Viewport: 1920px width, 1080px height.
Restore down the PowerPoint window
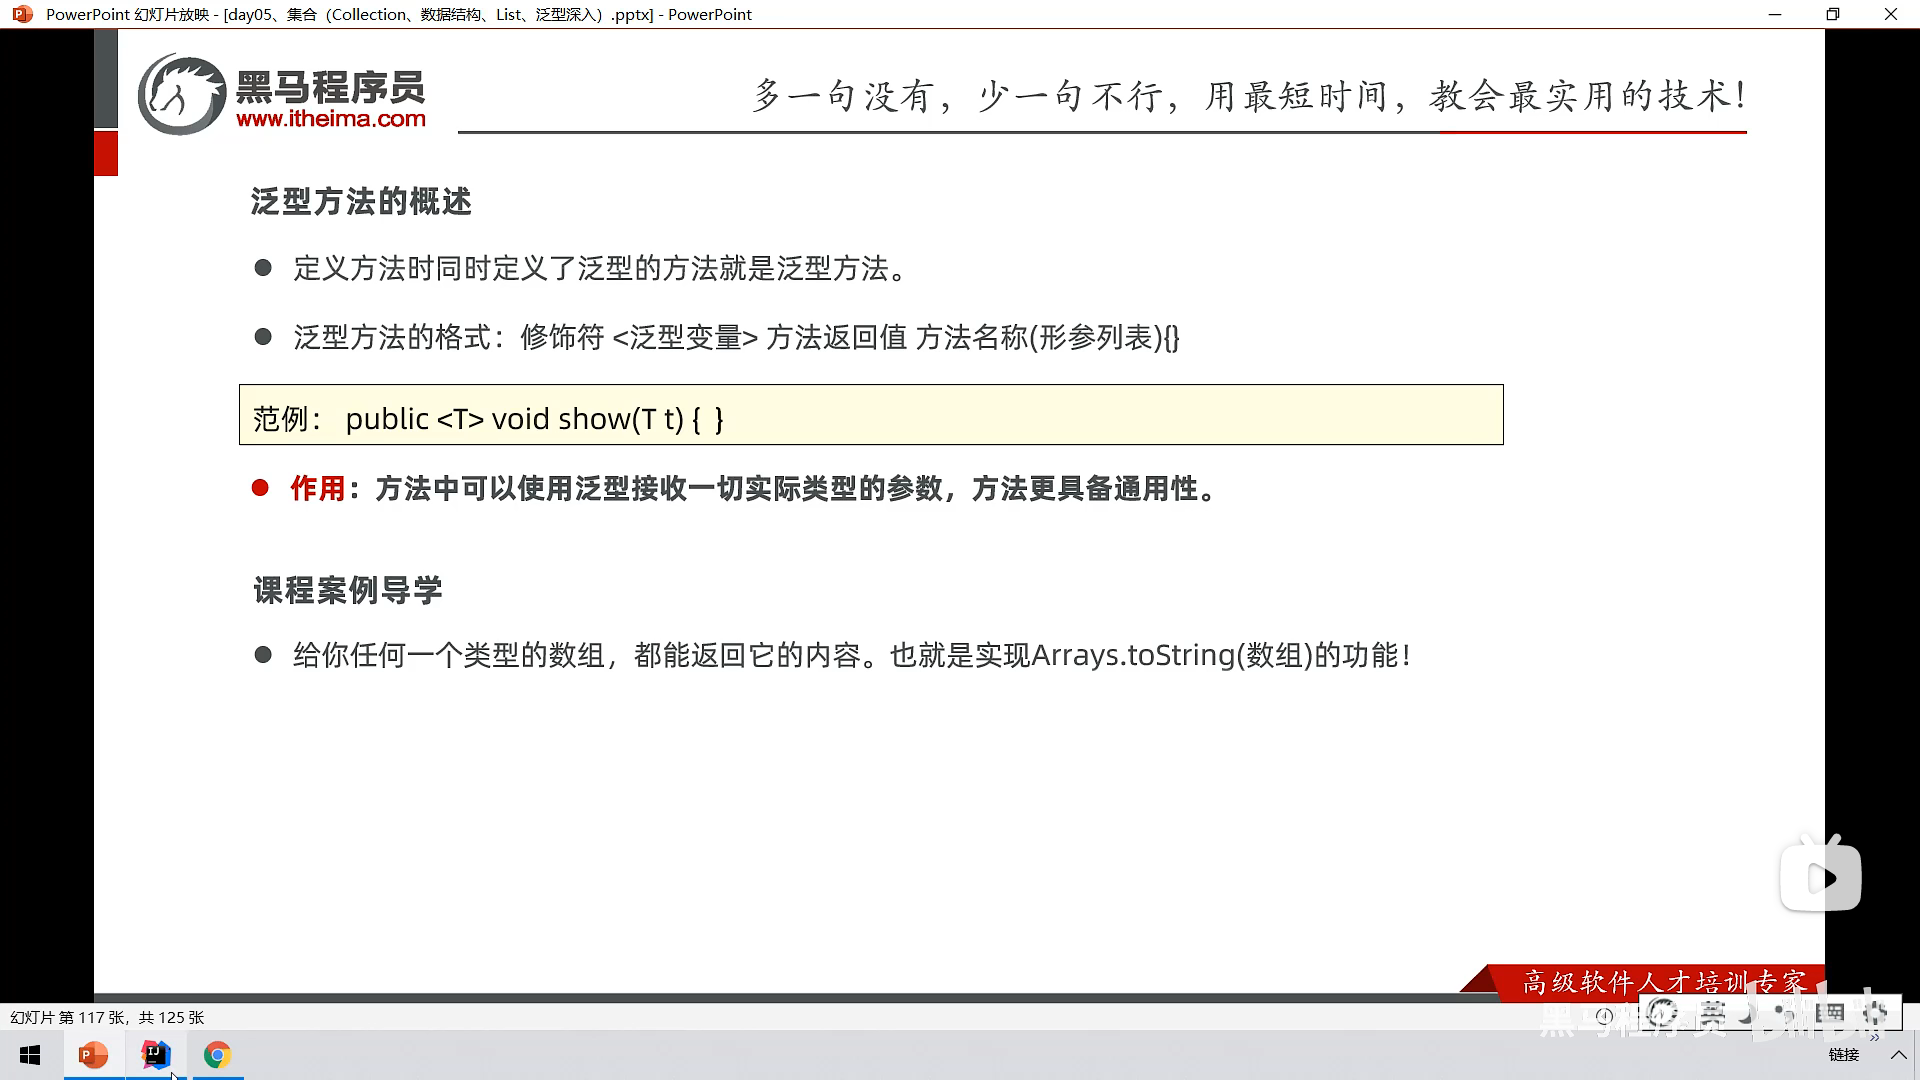(1832, 14)
